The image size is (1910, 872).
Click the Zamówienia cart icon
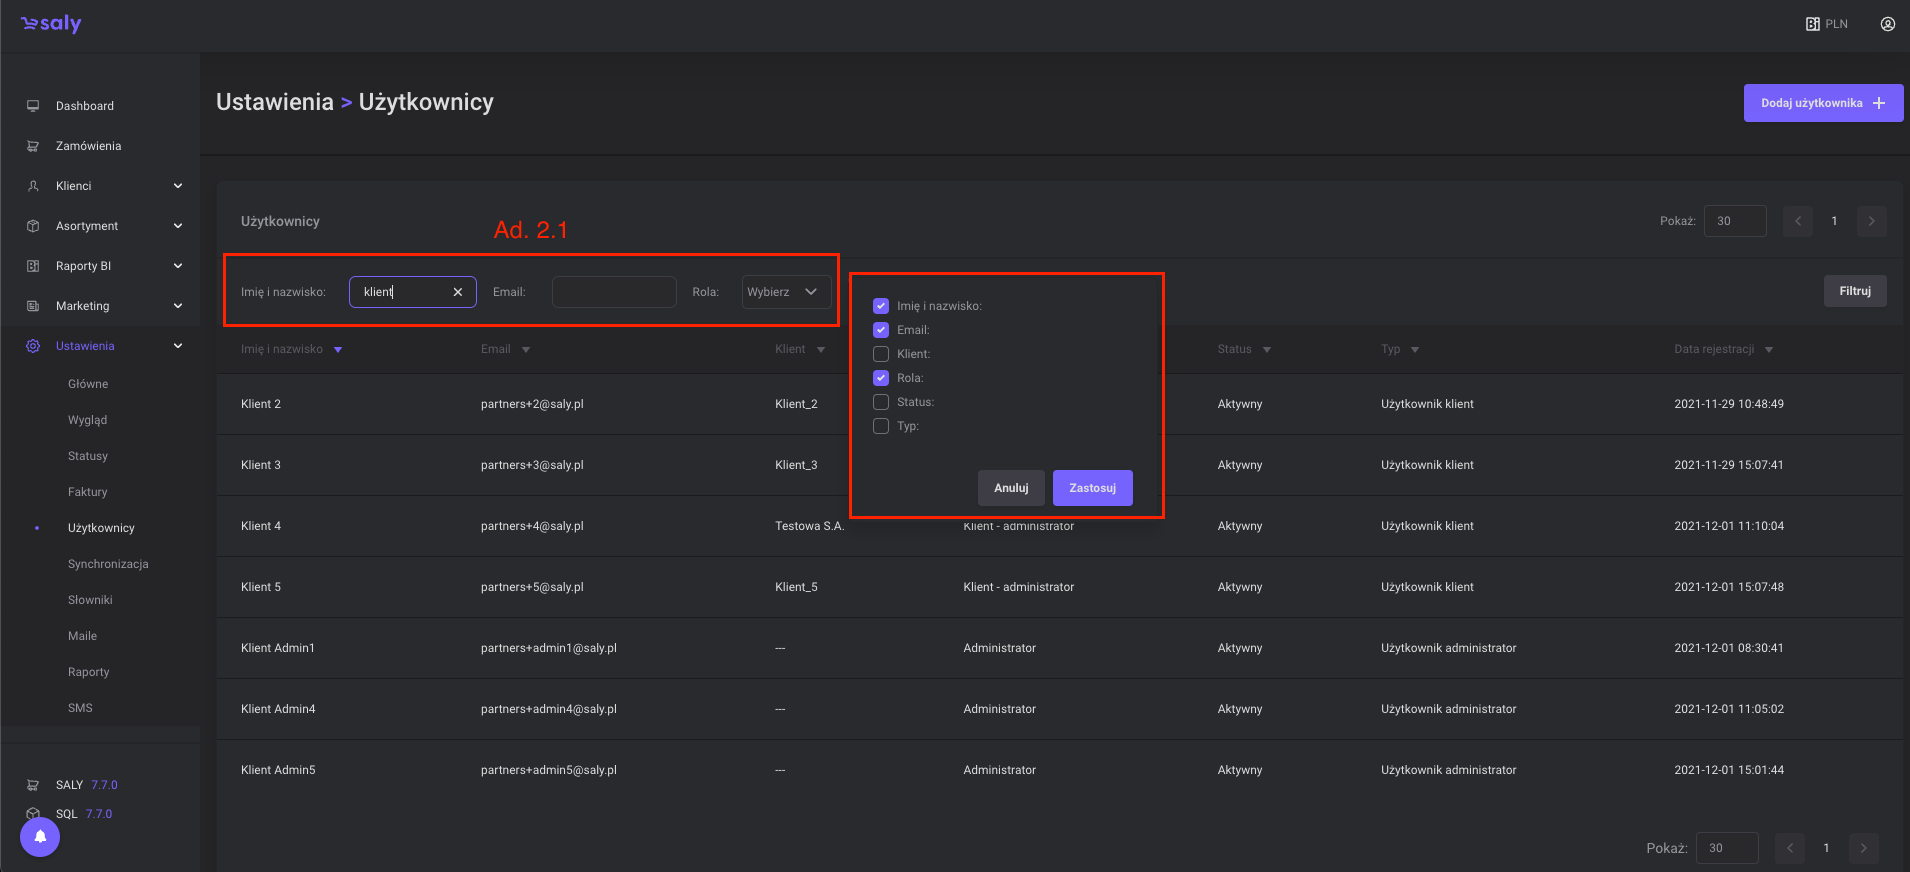coord(33,146)
